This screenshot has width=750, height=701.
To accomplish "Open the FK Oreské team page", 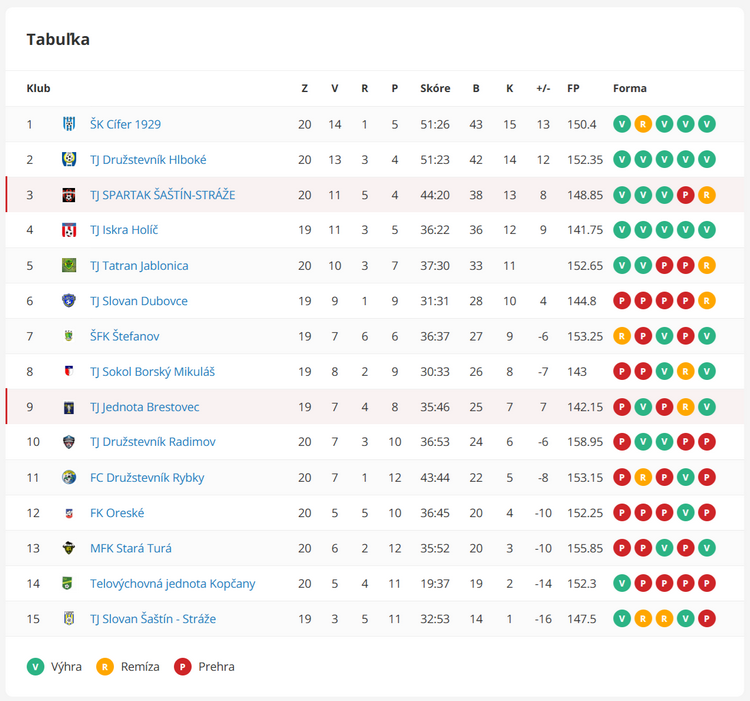I will [x=117, y=513].
